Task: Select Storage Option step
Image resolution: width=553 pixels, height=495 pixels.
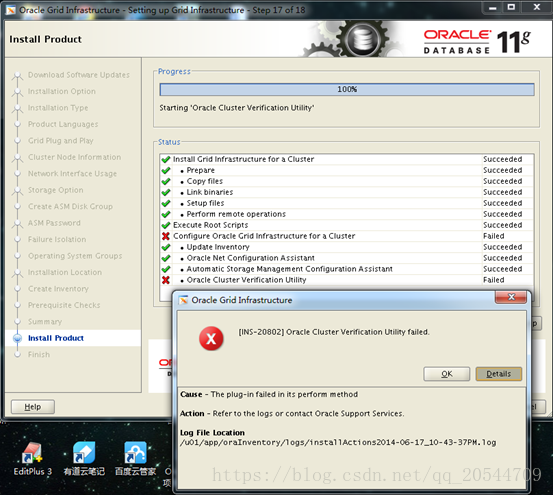Action: [x=56, y=190]
